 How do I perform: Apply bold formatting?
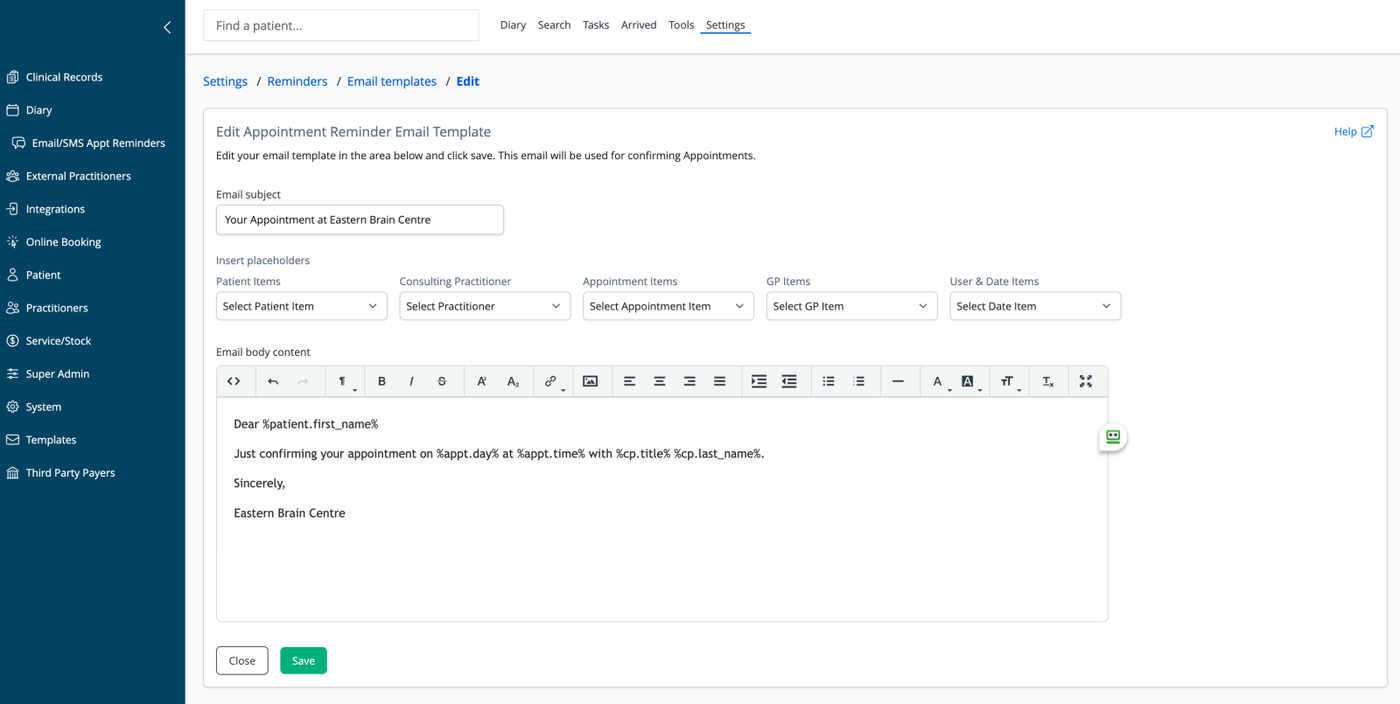point(381,381)
